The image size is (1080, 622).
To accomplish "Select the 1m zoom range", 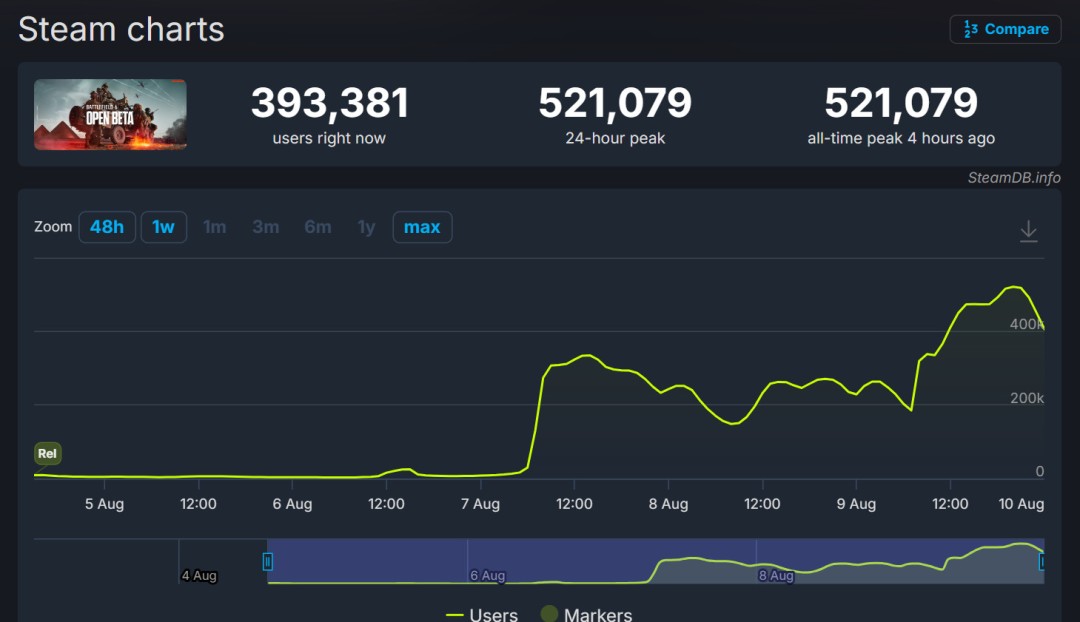I will pyautogui.click(x=214, y=227).
